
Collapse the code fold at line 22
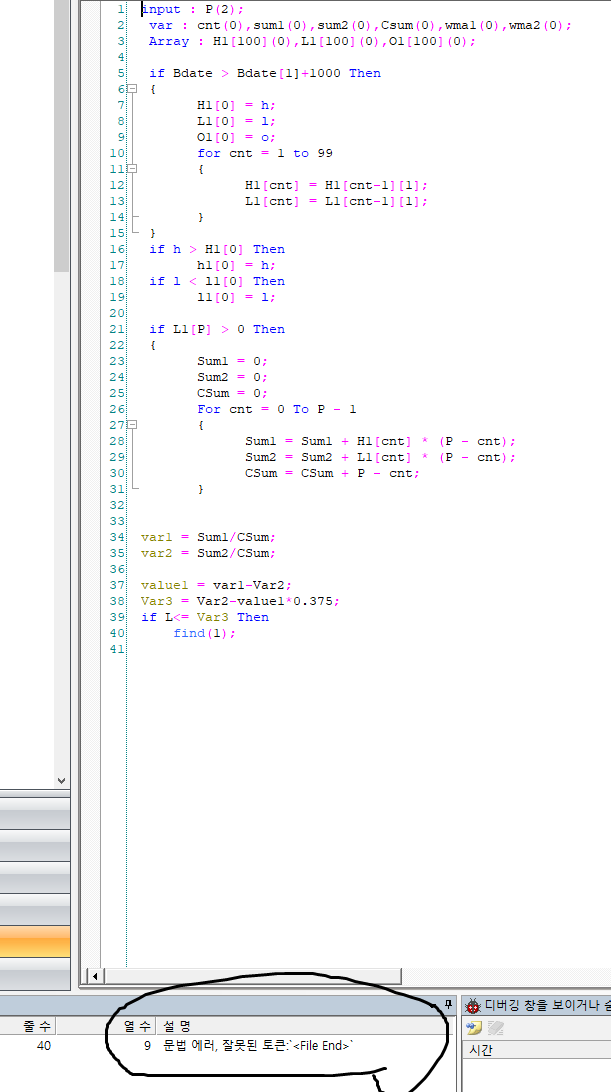[x=132, y=345]
